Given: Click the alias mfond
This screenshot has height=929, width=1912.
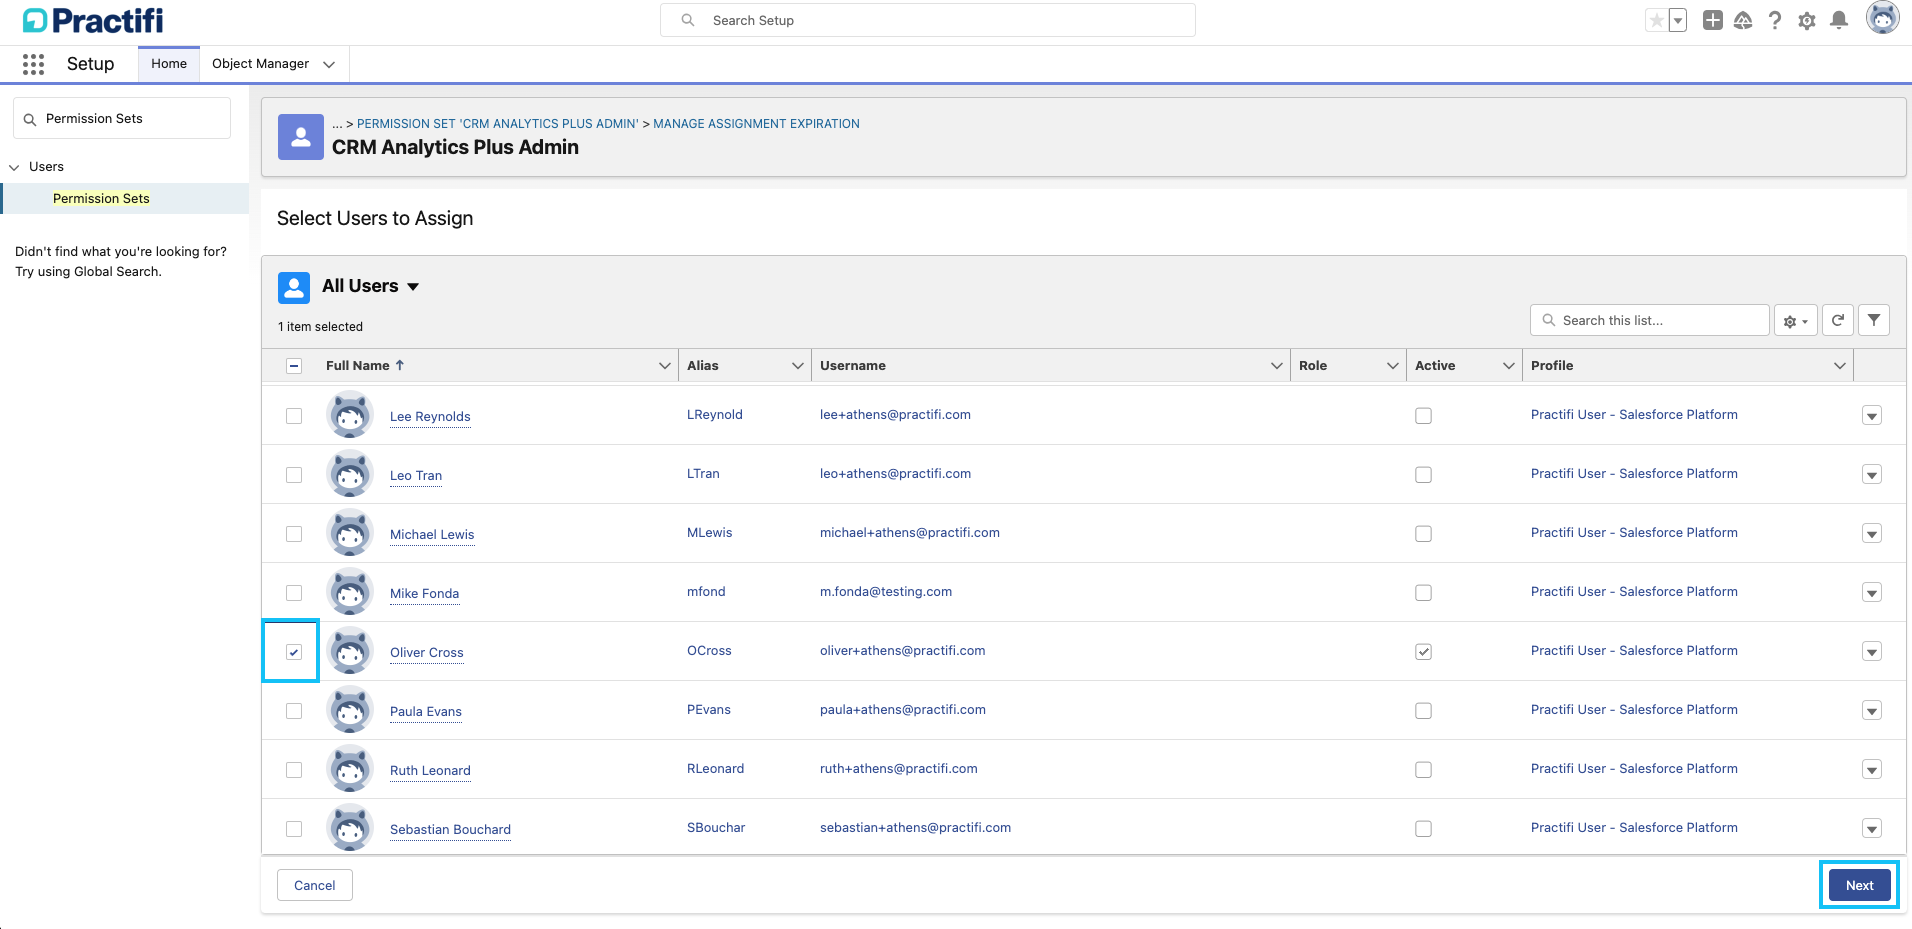Looking at the screenshot, I should point(706,592).
